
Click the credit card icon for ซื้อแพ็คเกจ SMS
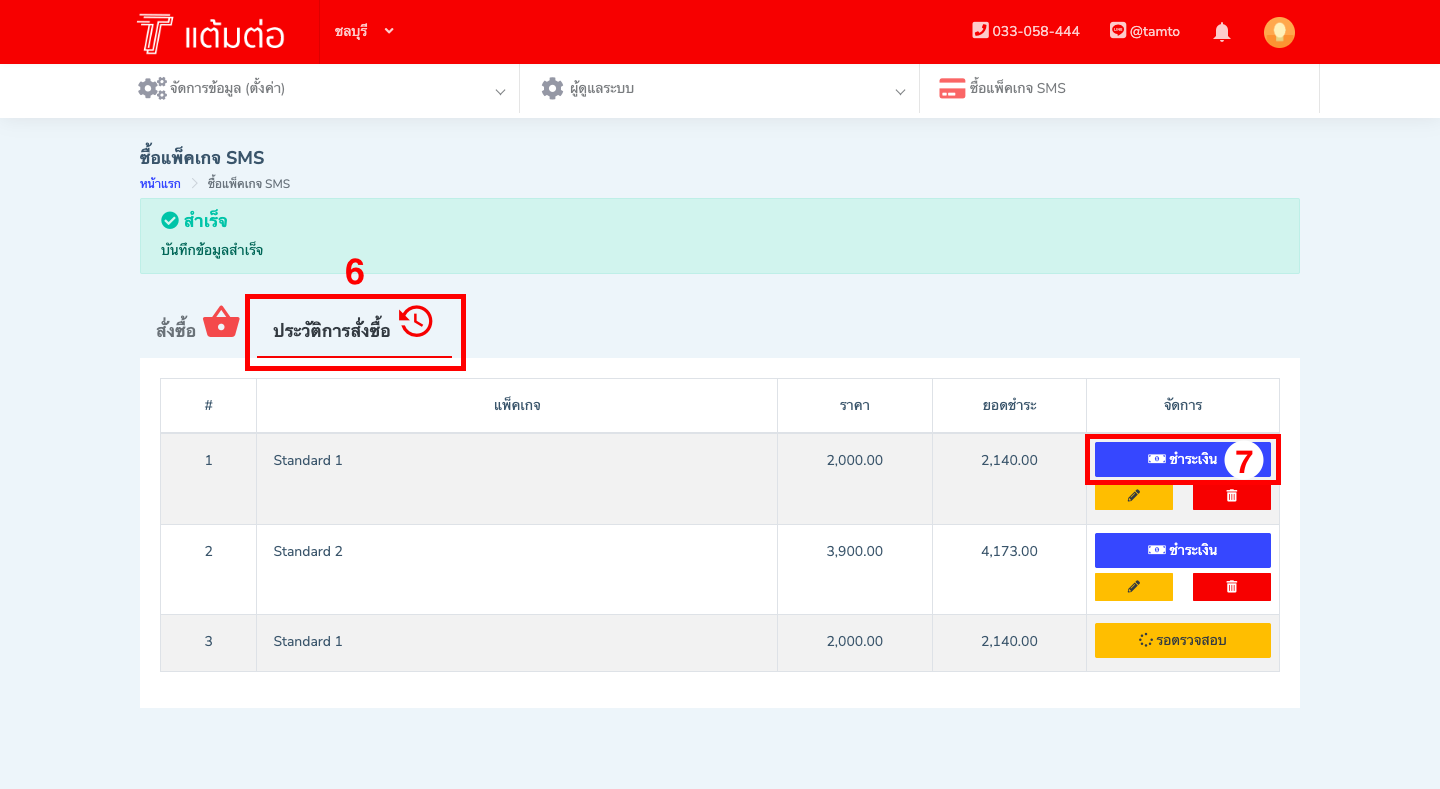952,88
